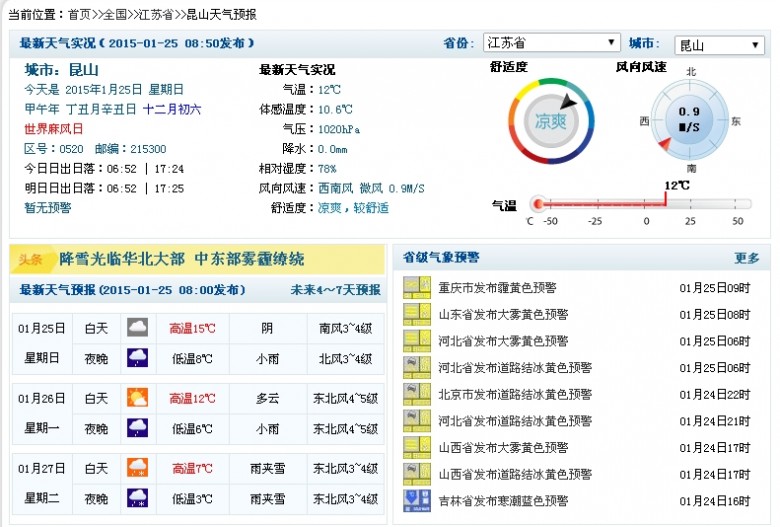The image size is (780, 527).
Task: Click the partly cloudy icon for January 26 daytime
Action: (137, 398)
